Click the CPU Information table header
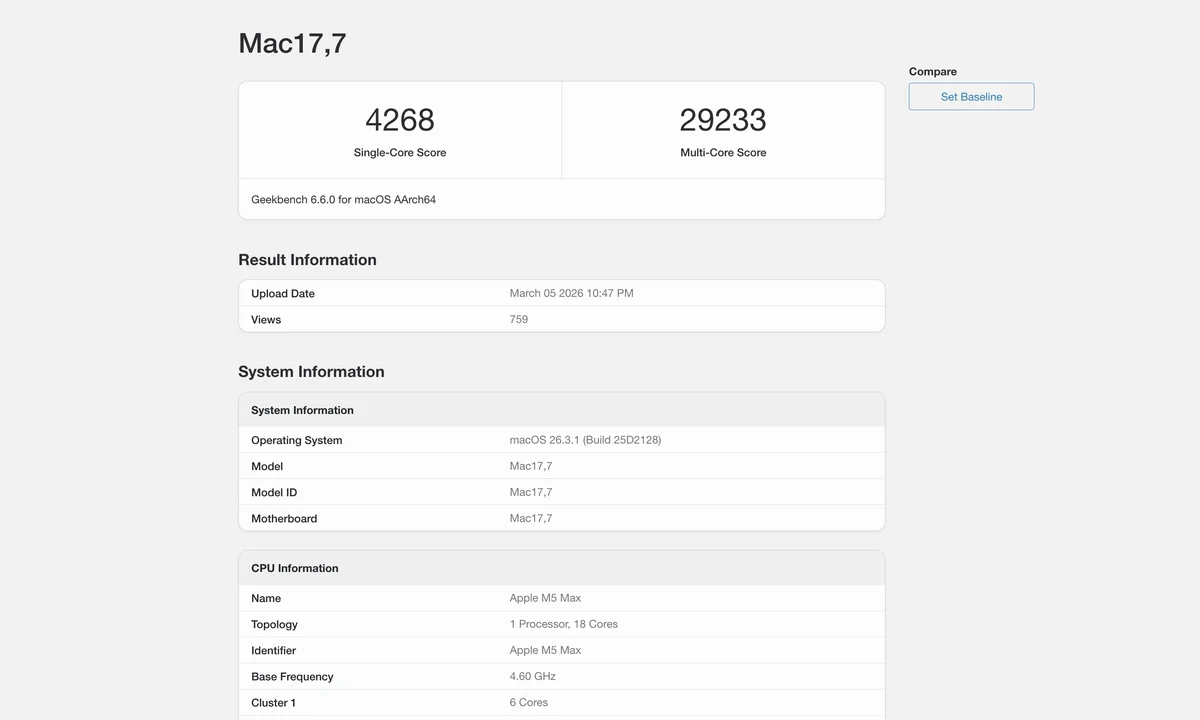 tap(294, 569)
